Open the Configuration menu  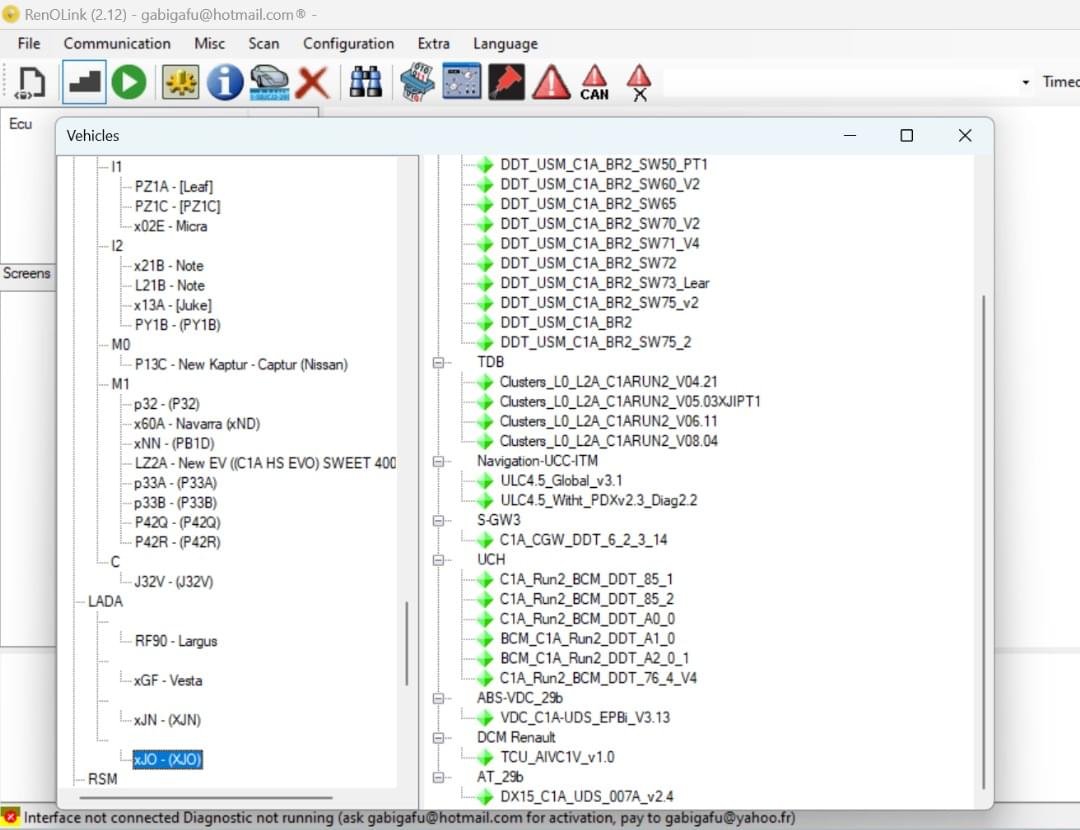[348, 44]
